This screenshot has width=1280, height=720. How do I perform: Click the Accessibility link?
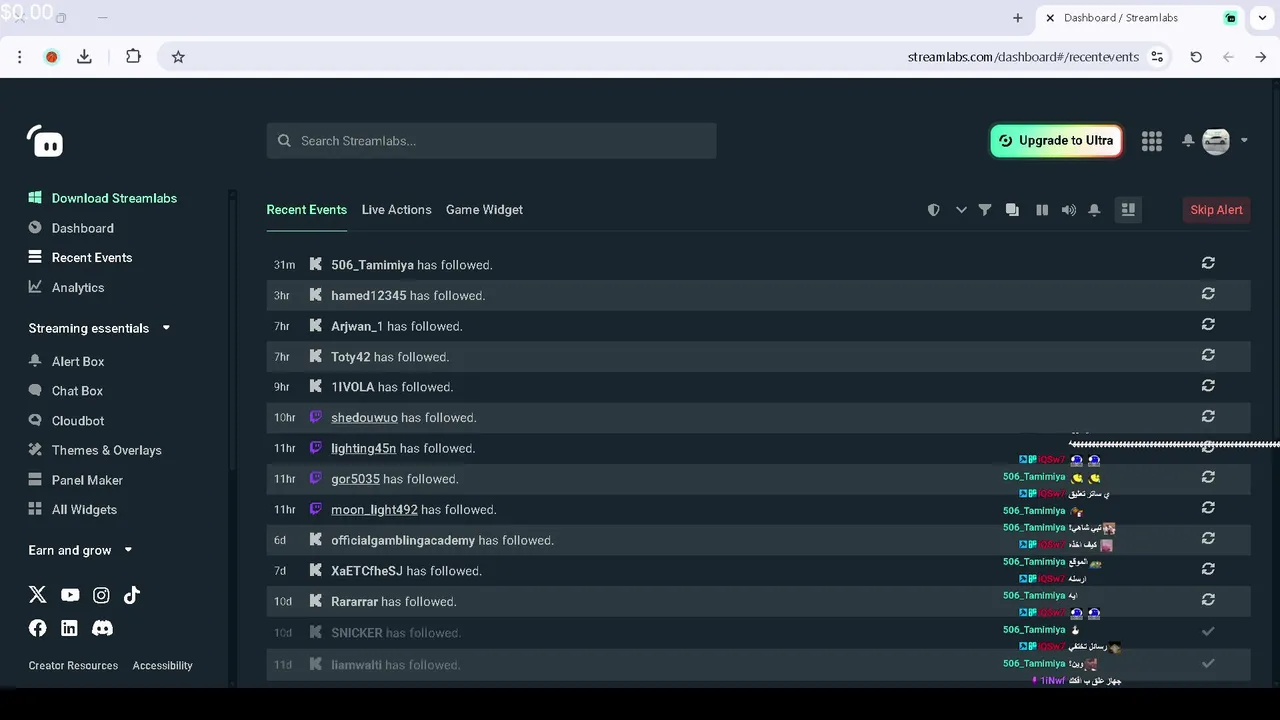click(162, 666)
